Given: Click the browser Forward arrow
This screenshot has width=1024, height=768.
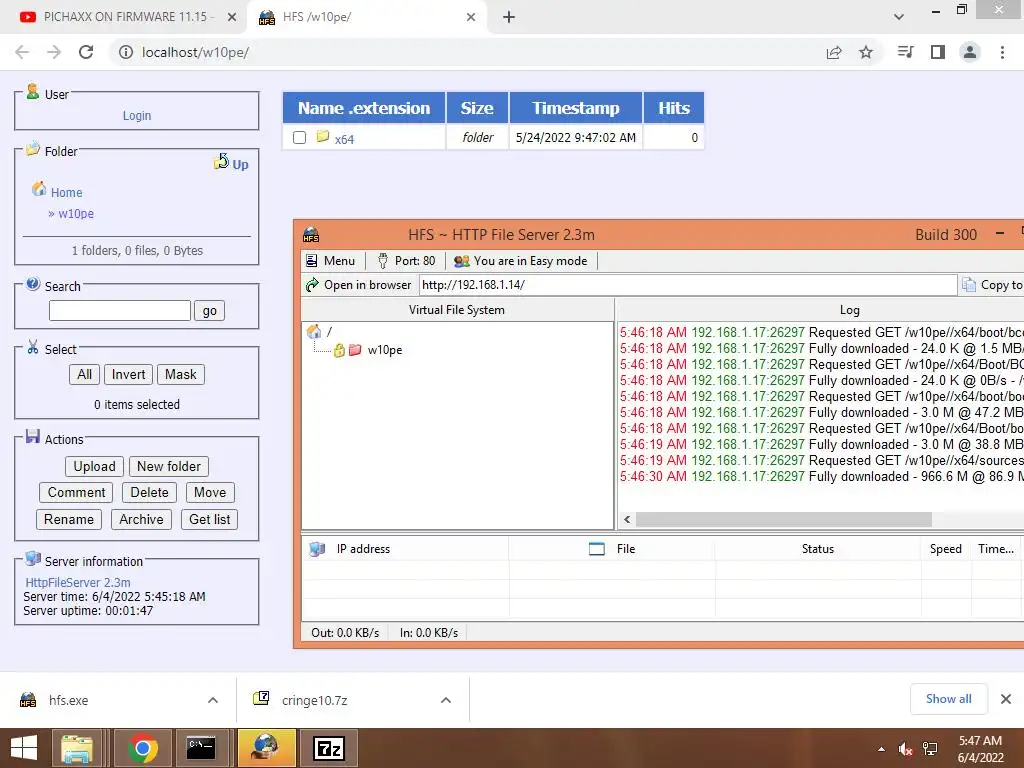Looking at the screenshot, I should tap(54, 52).
